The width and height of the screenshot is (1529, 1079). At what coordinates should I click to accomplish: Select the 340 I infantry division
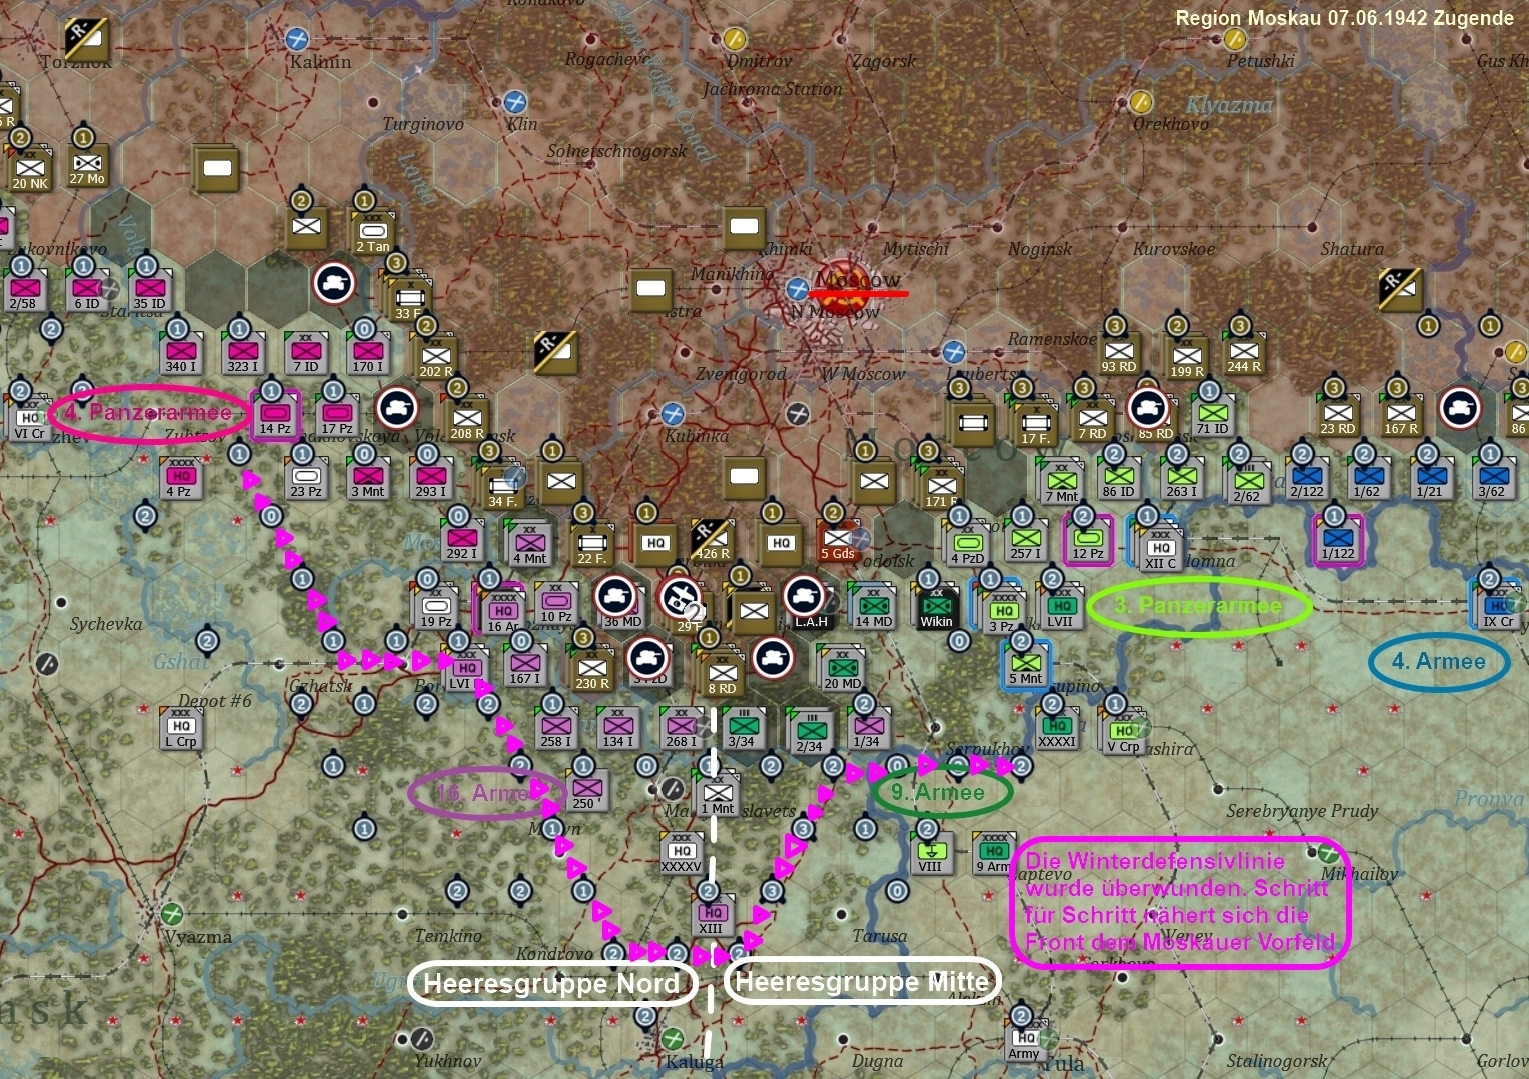tap(180, 352)
